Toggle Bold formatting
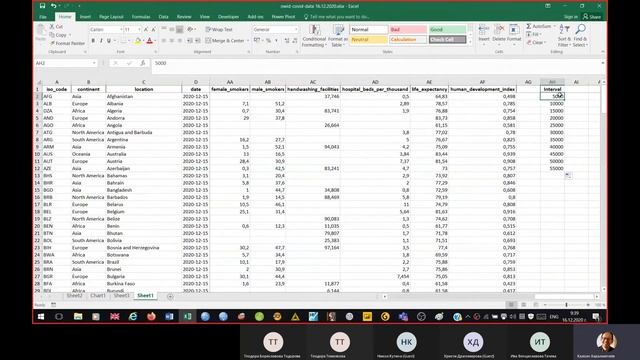 coord(93,40)
